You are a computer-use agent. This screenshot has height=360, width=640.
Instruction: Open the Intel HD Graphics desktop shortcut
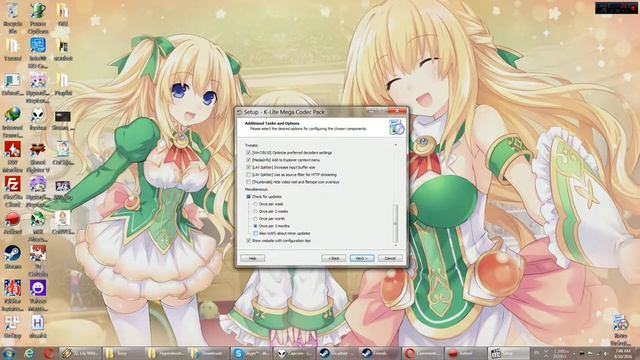point(38,53)
